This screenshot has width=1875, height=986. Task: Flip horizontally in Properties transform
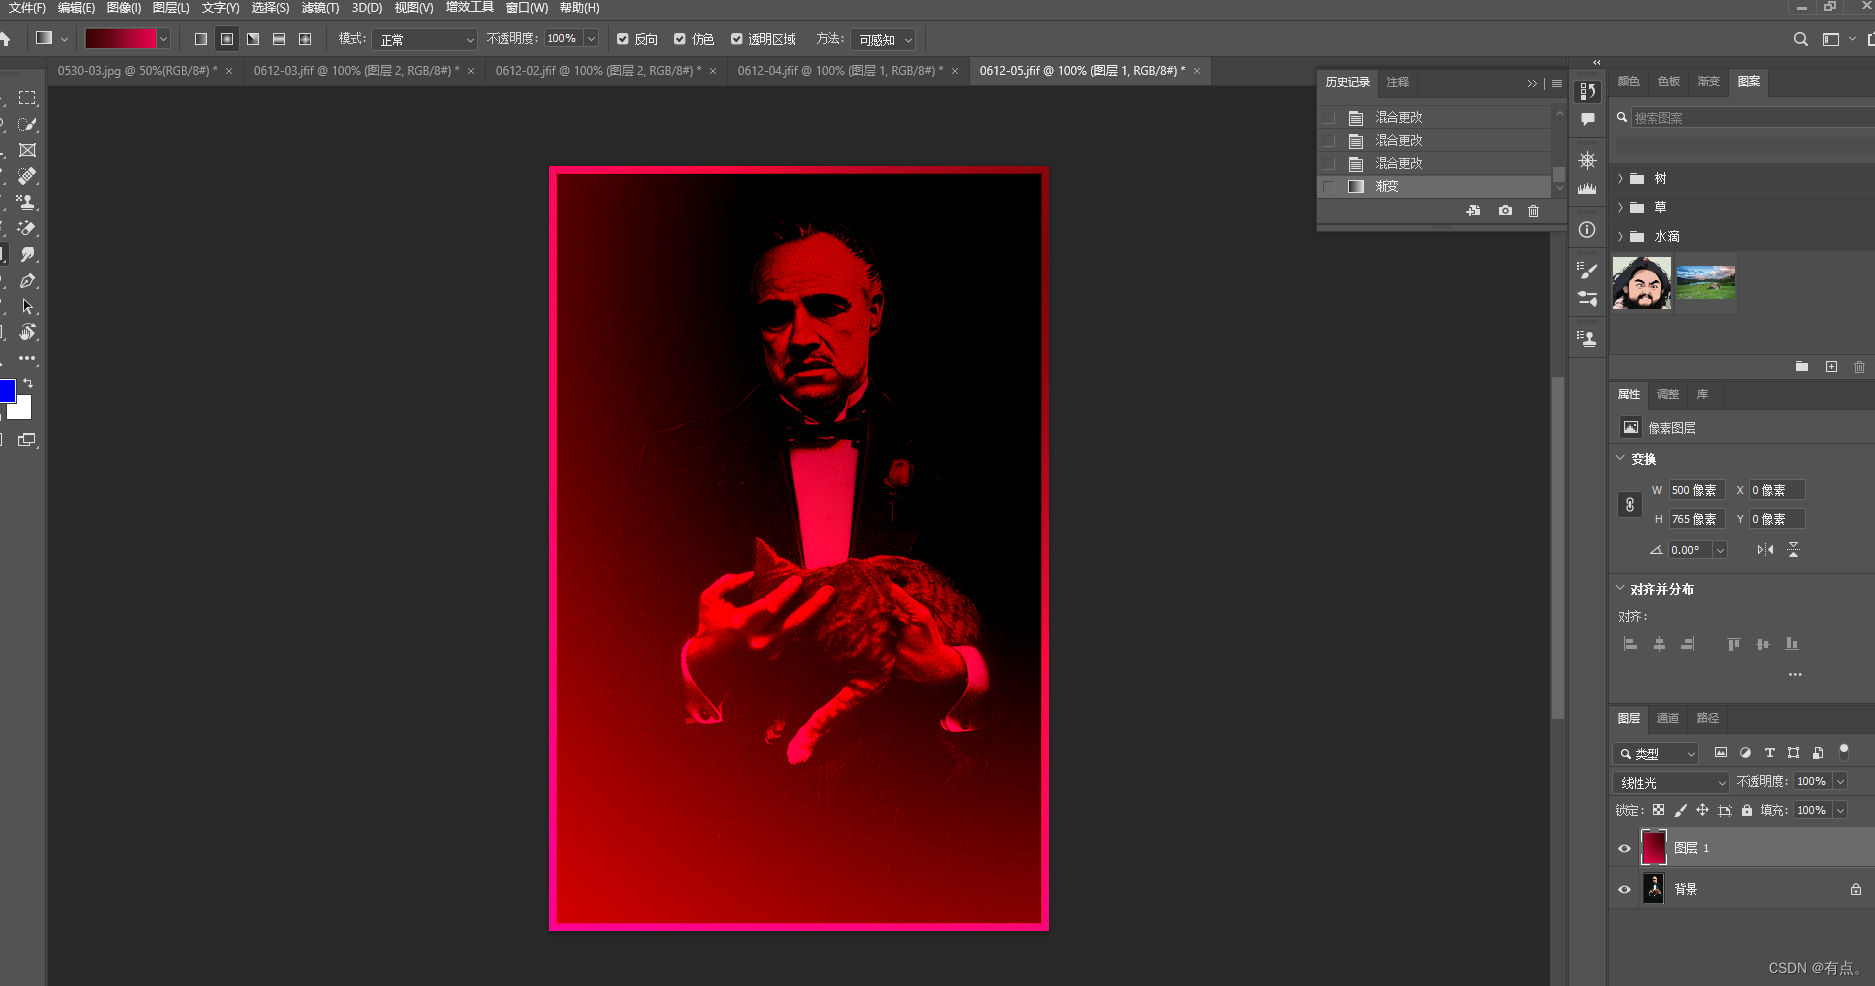1765,550
